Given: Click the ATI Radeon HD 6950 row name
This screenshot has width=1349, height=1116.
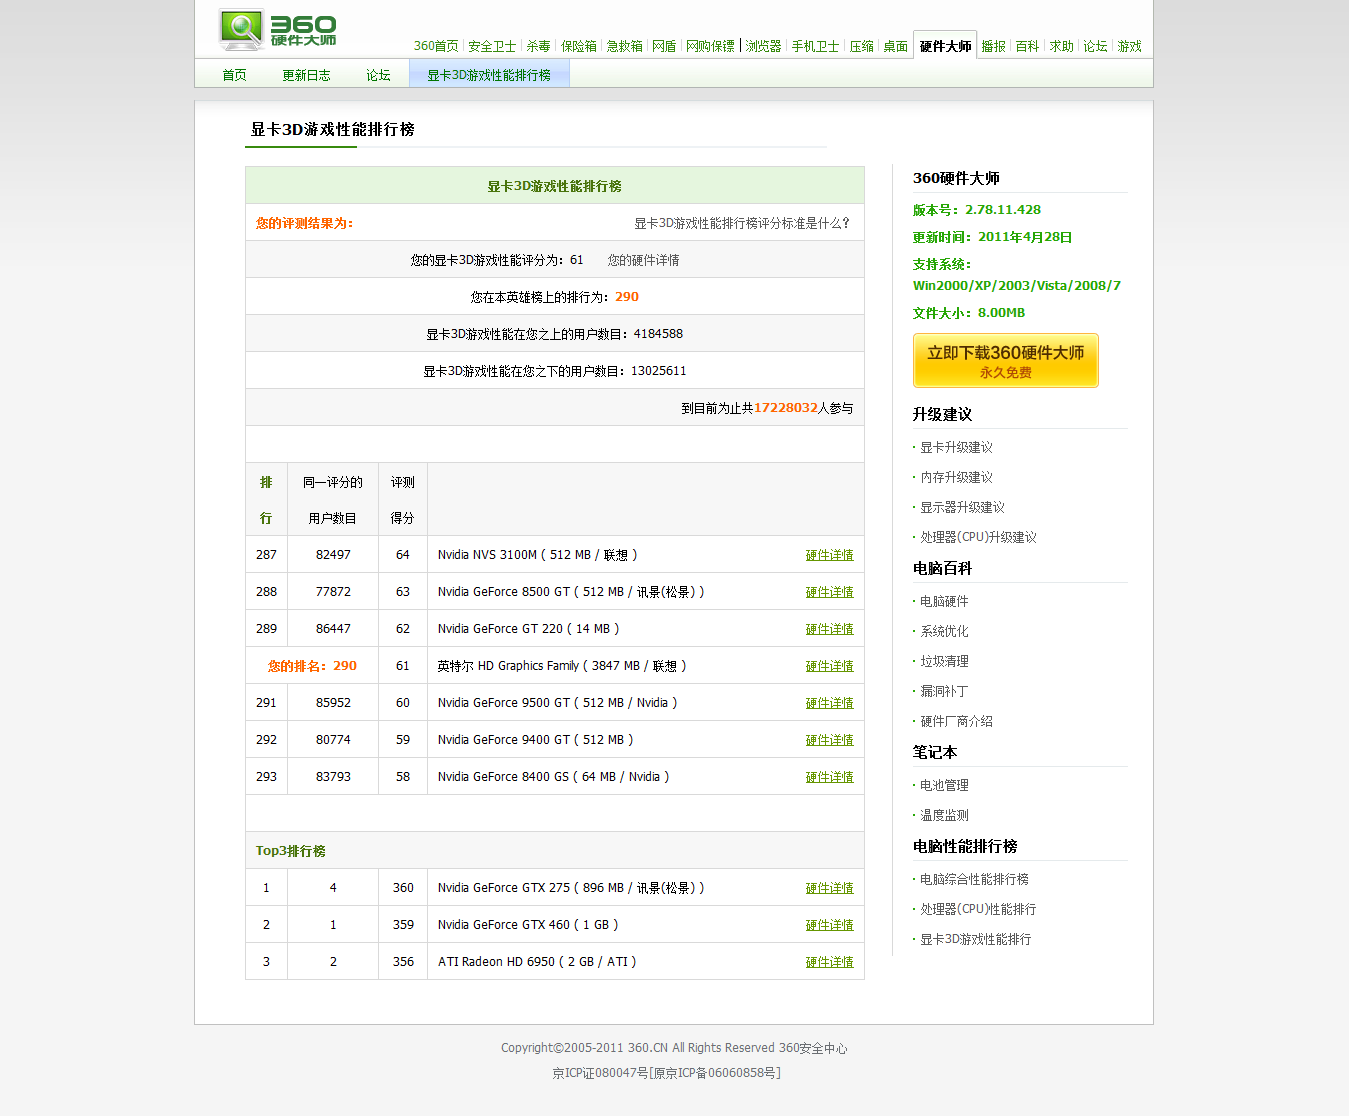Looking at the screenshot, I should (537, 962).
